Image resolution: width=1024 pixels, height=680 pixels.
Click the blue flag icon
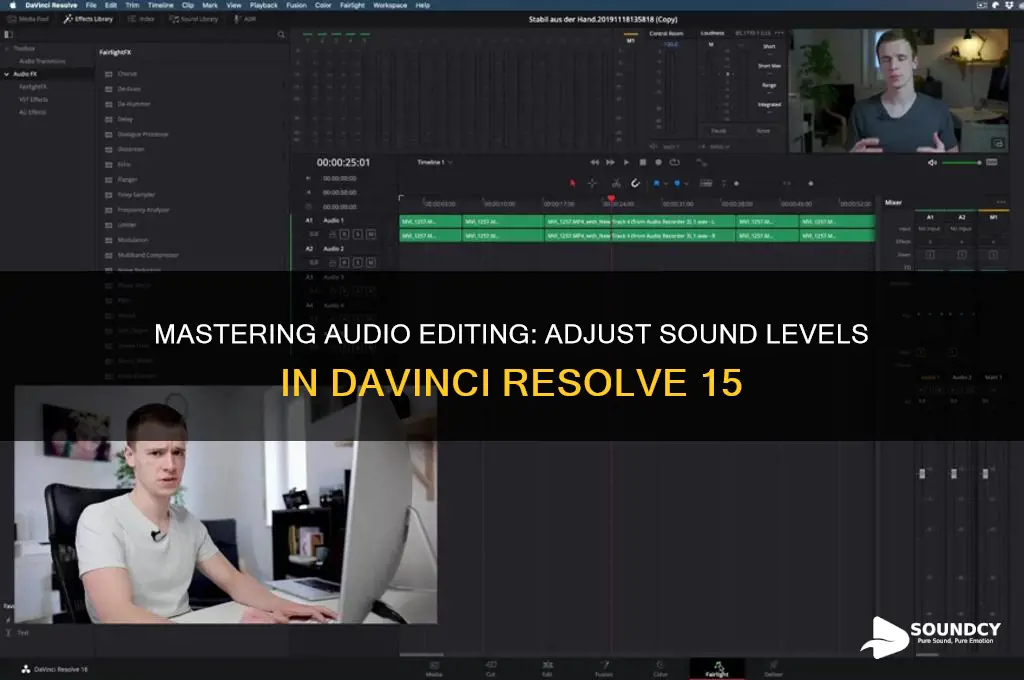(656, 184)
